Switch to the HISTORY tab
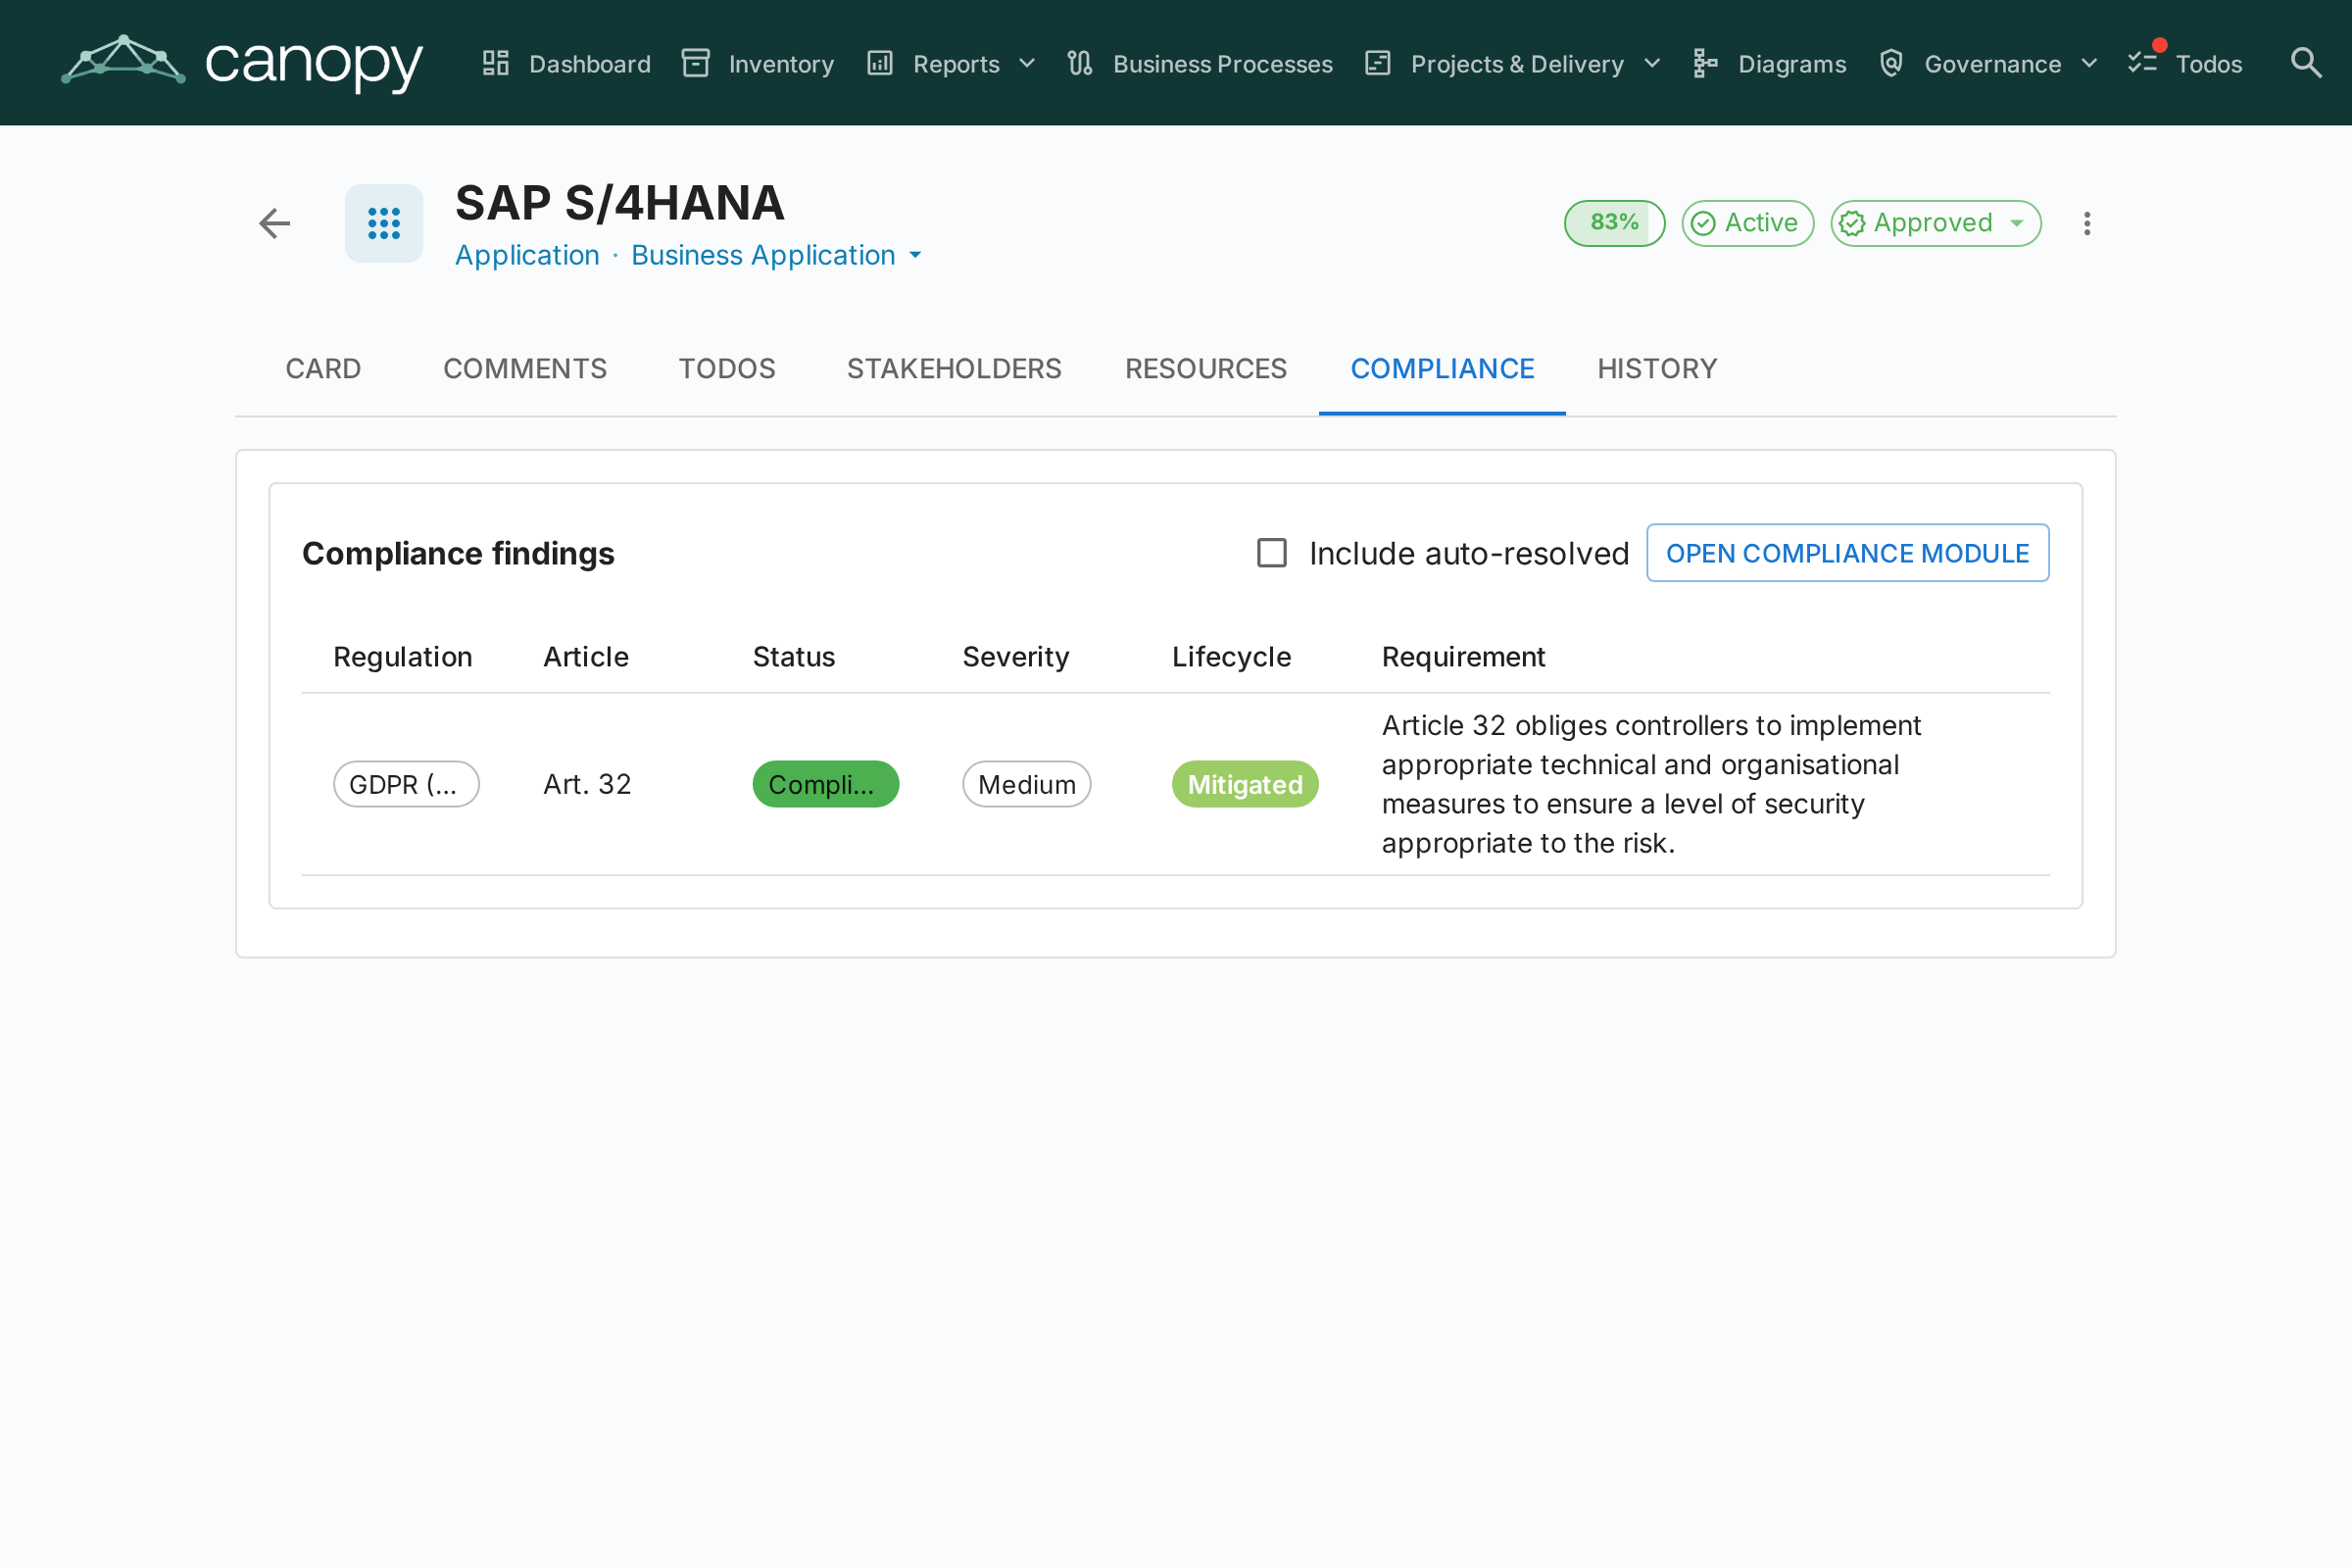The height and width of the screenshot is (1568, 2352). tap(1657, 369)
